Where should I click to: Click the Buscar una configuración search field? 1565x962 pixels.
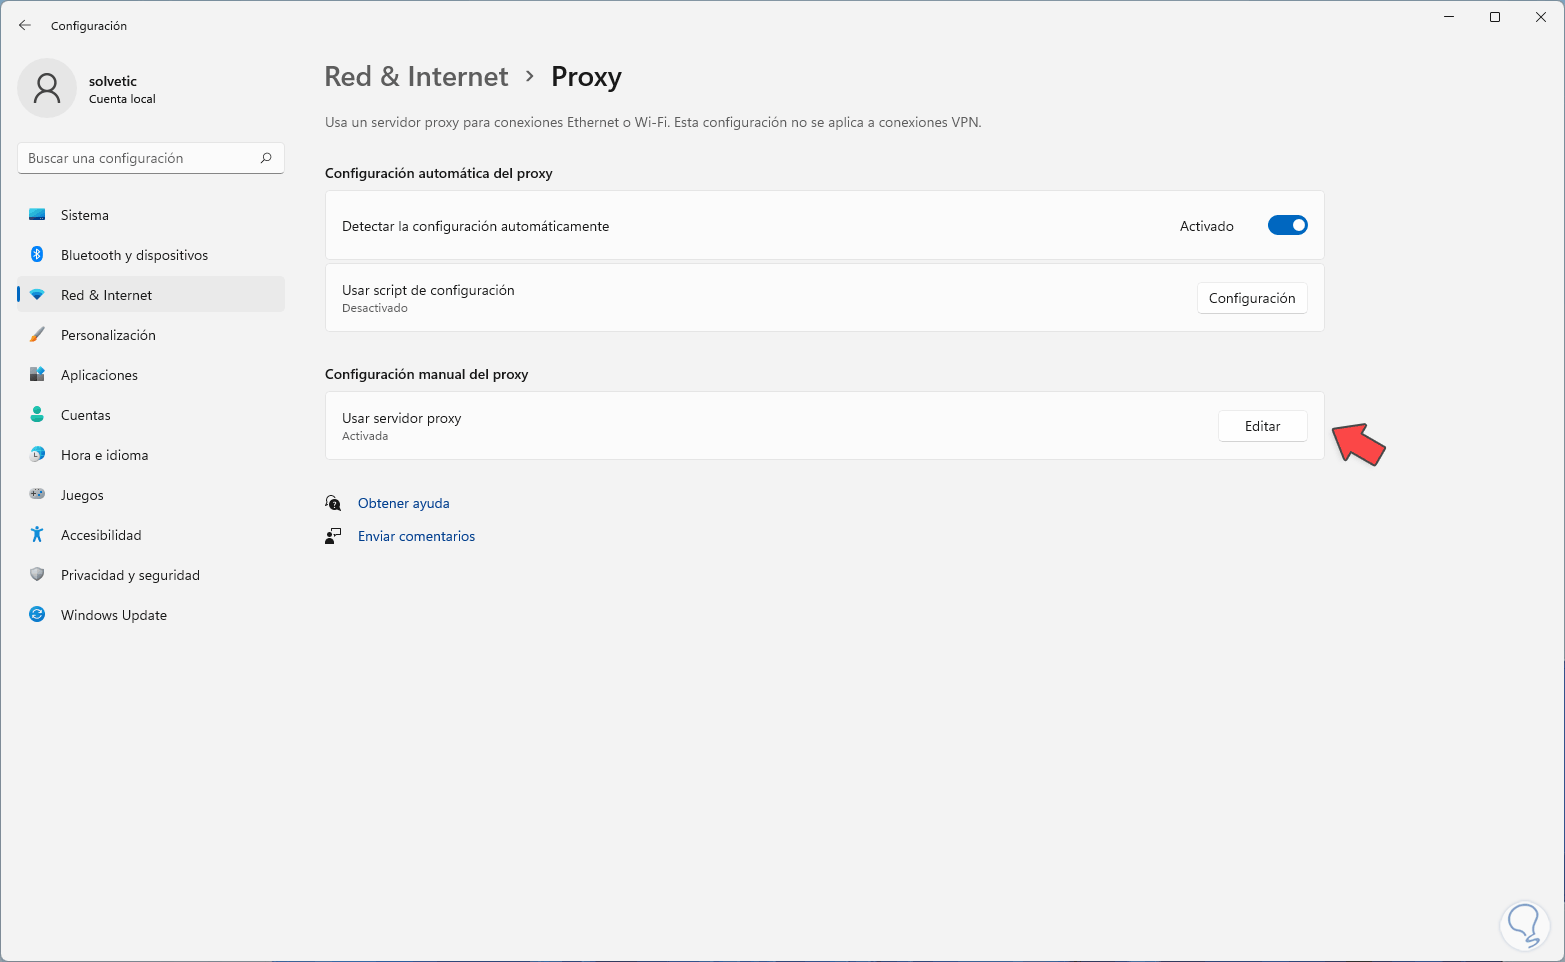pos(140,158)
